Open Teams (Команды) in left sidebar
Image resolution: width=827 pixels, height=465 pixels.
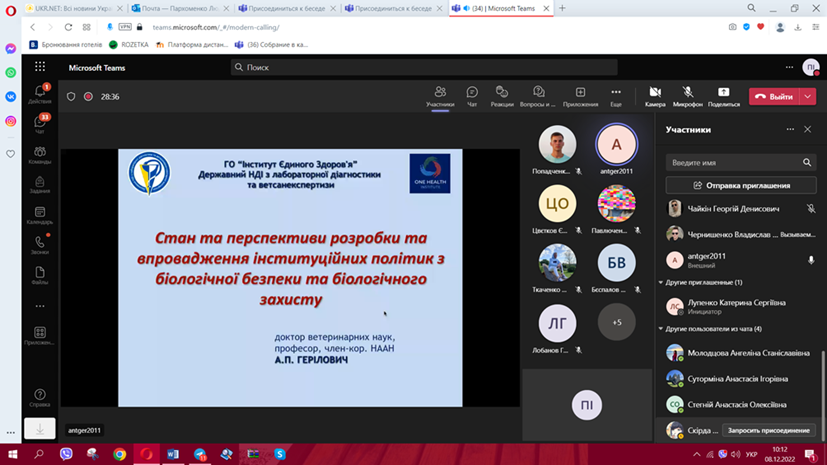pos(40,155)
